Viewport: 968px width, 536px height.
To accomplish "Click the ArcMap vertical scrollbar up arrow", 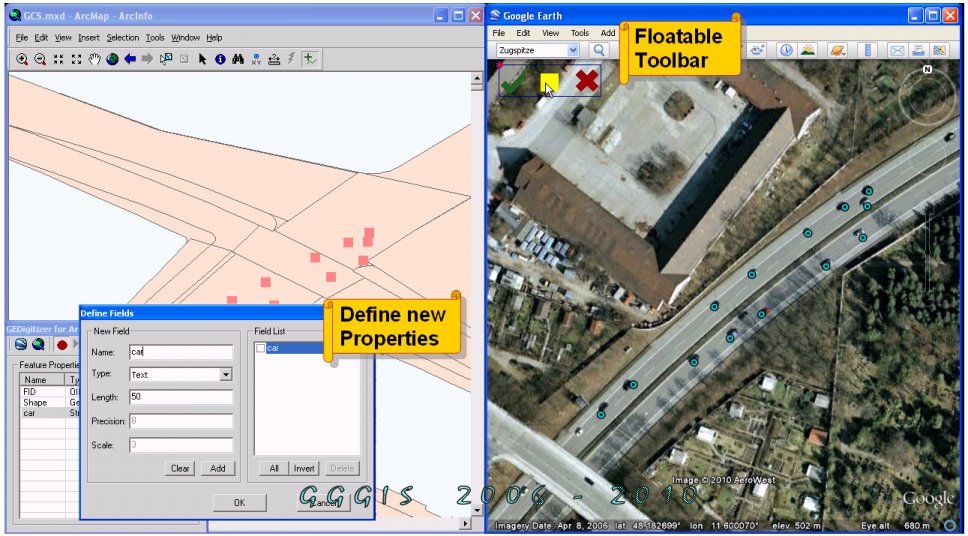I will point(476,80).
